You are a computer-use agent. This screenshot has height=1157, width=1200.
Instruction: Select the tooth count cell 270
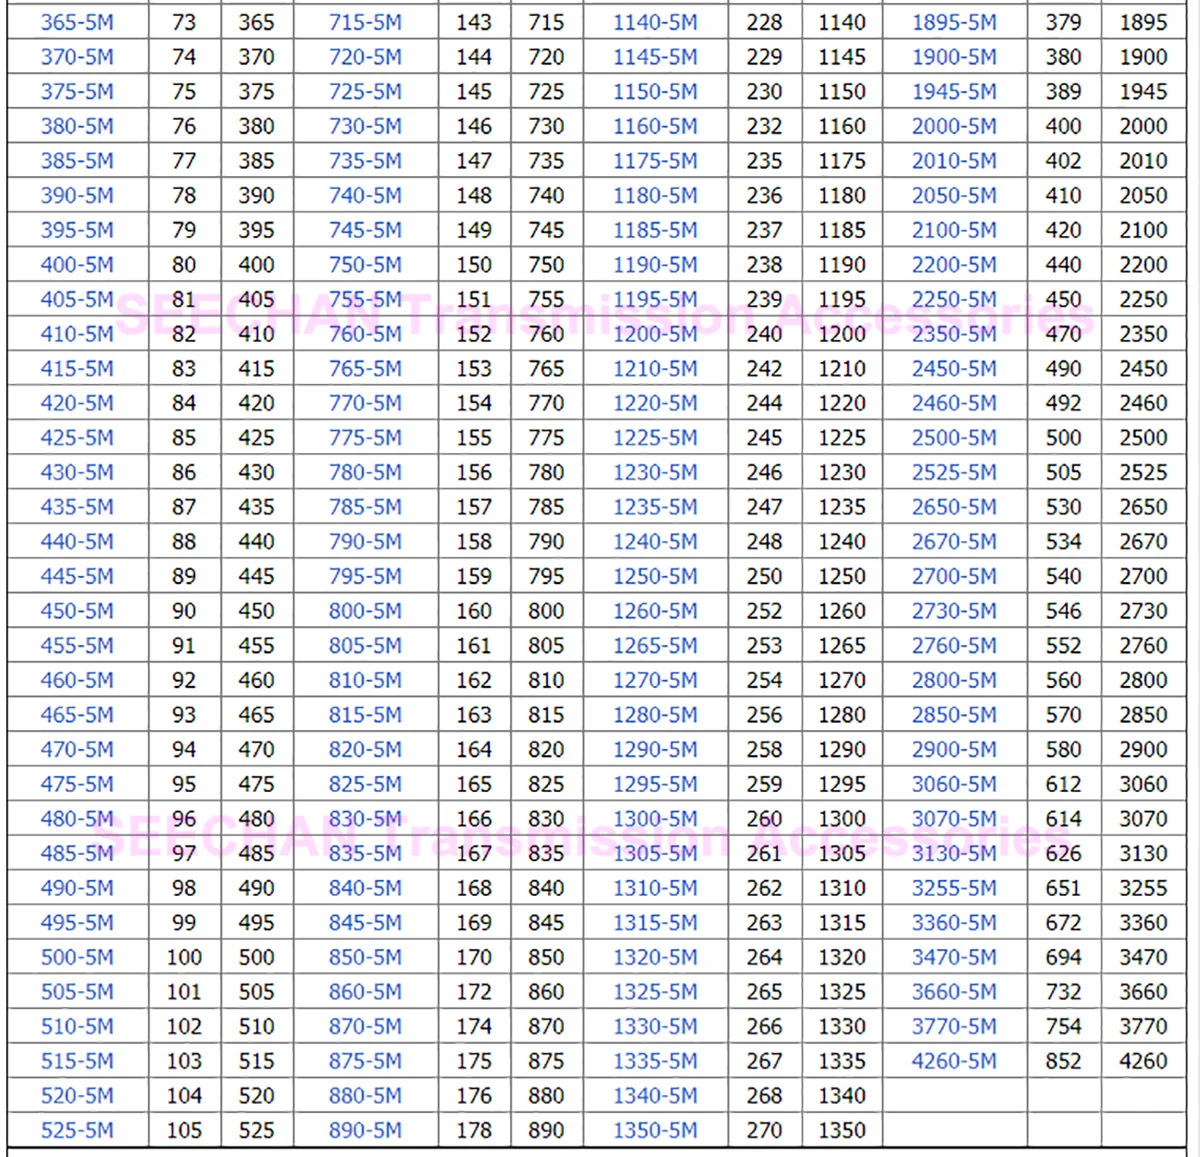tap(764, 1130)
